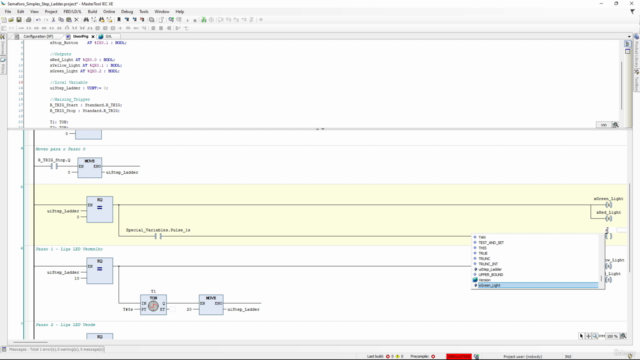
Task: Select the crosshair pan tool in editor corner
Action: coord(588,336)
